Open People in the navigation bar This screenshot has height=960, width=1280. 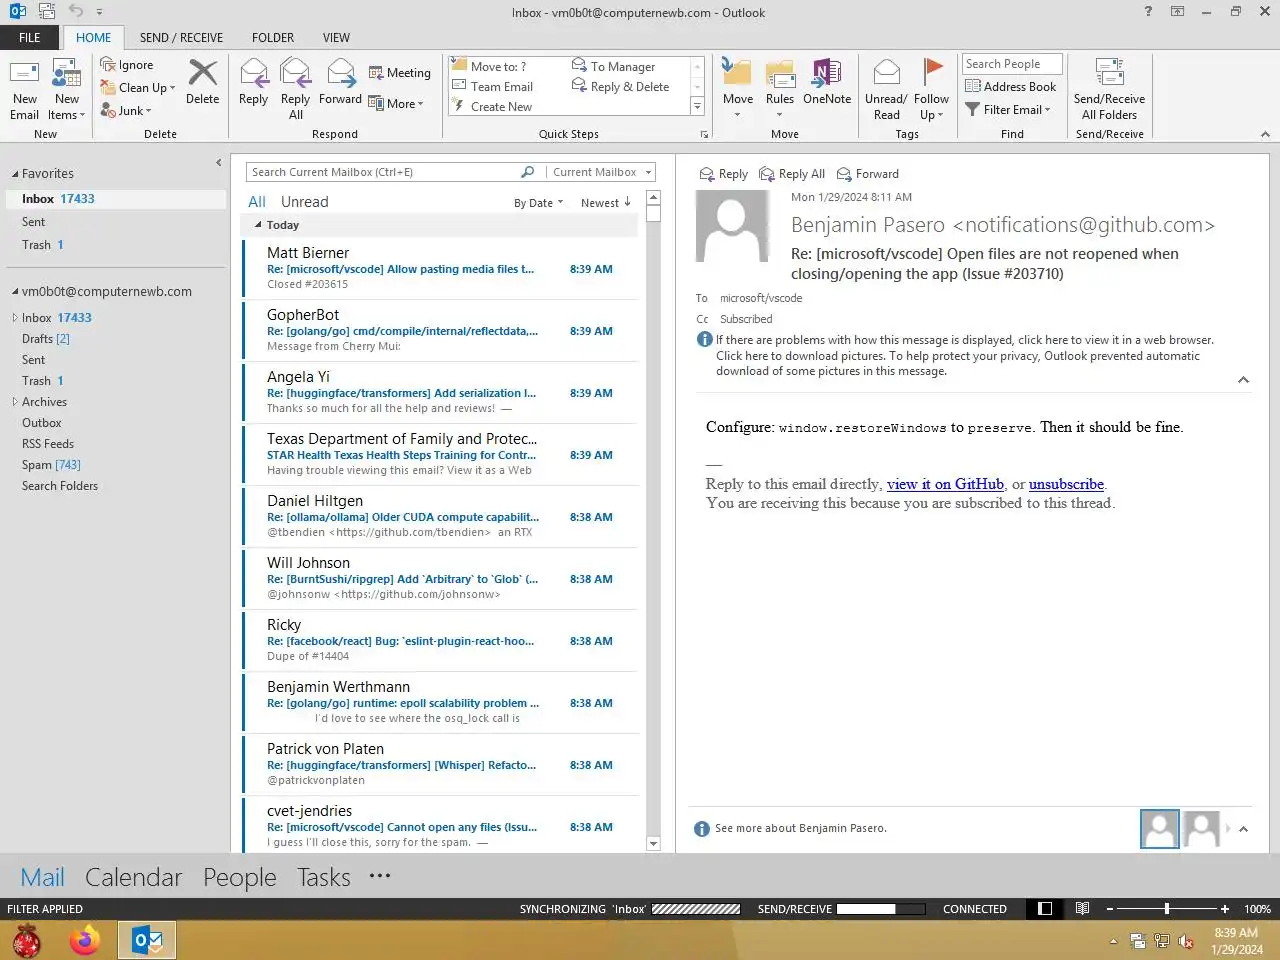pyautogui.click(x=240, y=877)
